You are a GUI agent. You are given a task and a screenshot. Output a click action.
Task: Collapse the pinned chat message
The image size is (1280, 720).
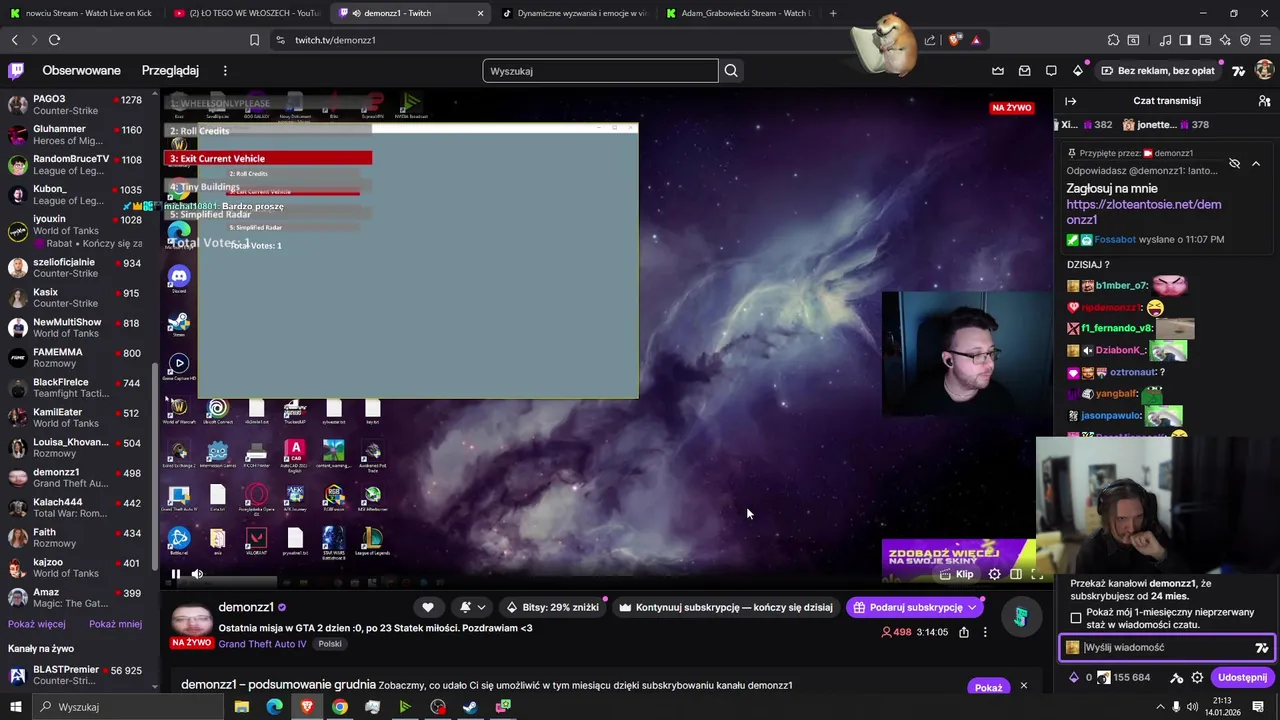(x=1256, y=163)
